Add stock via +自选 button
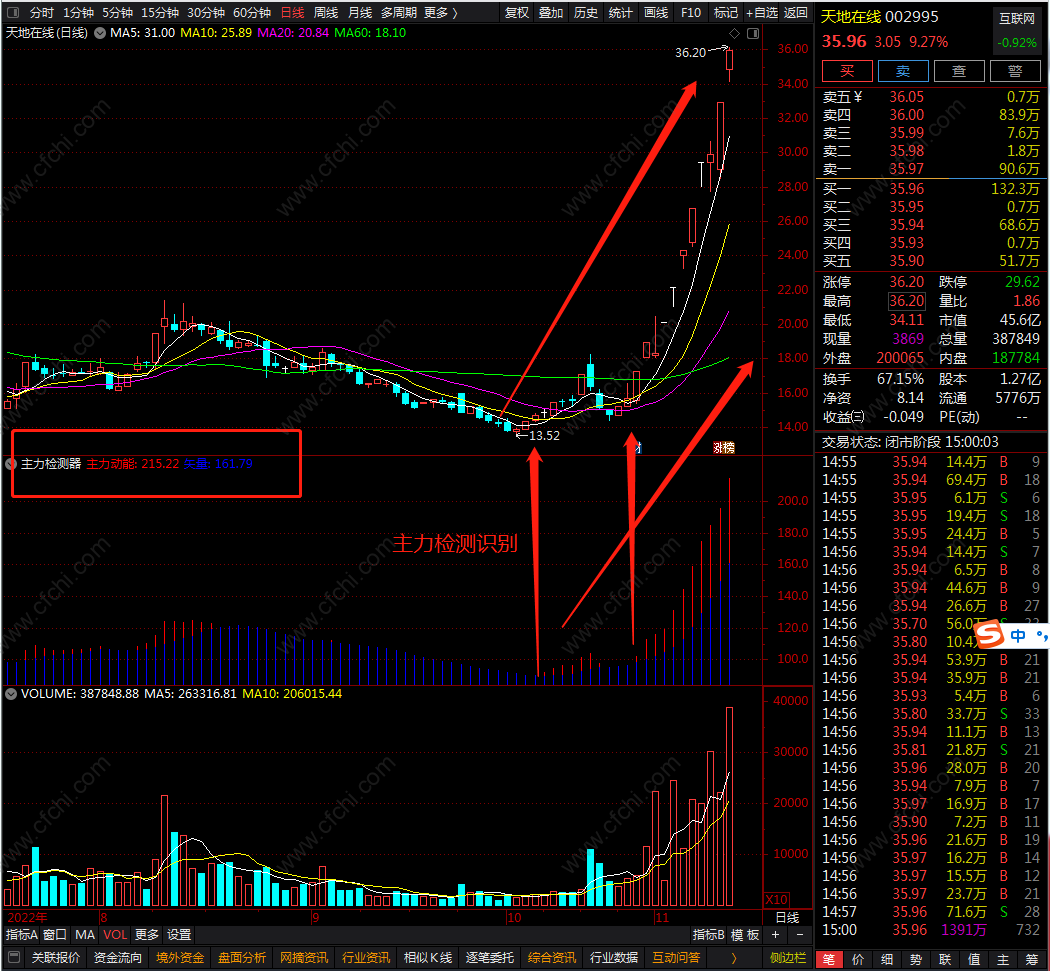Screen dimensions: 1050x971 pos(762,12)
